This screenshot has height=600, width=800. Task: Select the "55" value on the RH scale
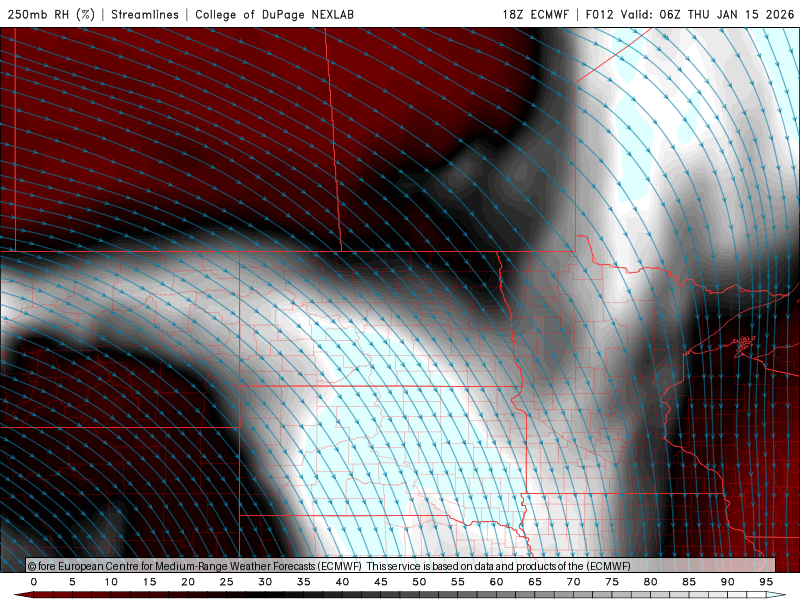[458, 582]
